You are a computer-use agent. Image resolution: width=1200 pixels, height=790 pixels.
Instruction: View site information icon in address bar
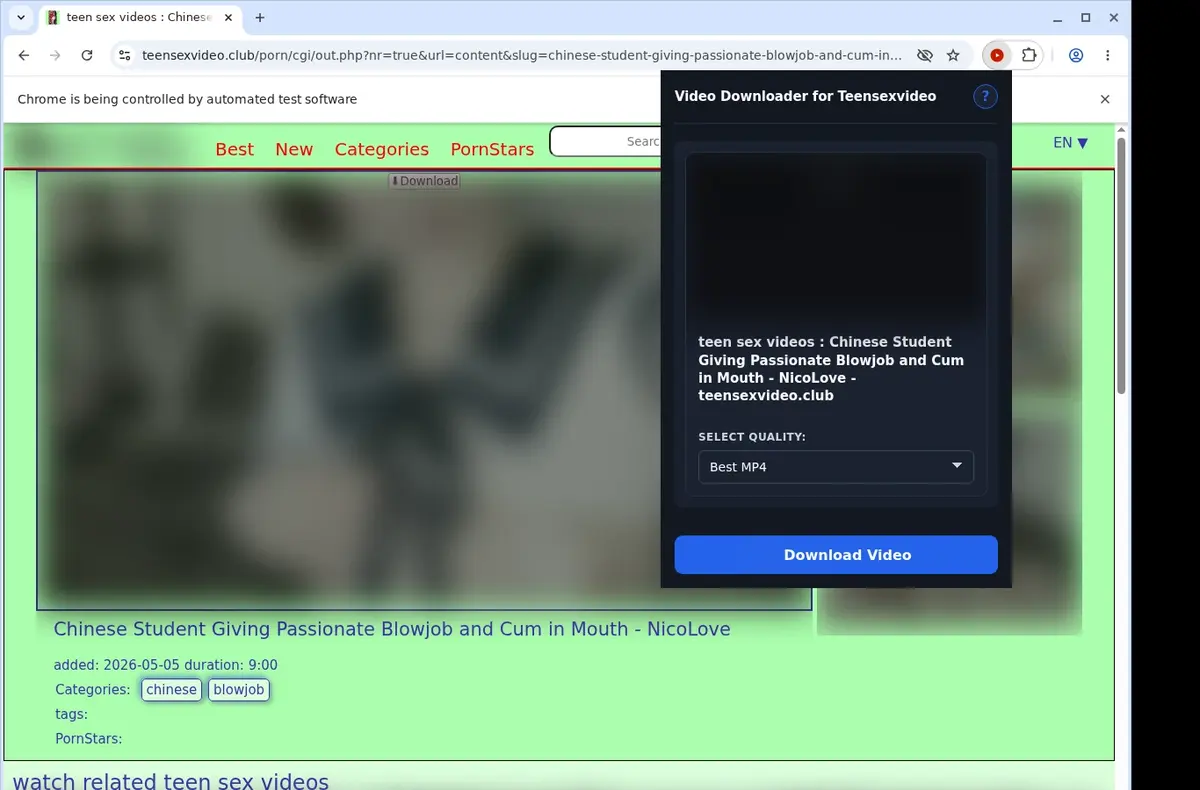click(x=124, y=56)
